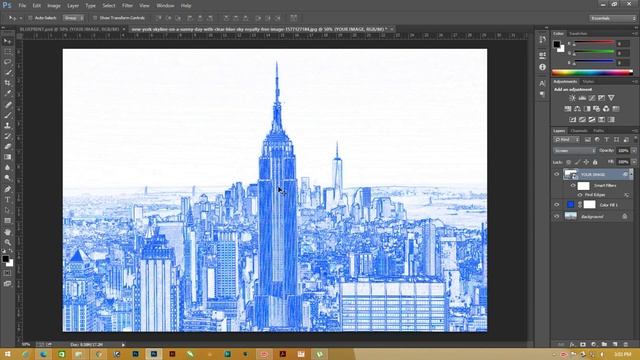The width and height of the screenshot is (640, 360).
Task: Toggle visibility of Smart Filters
Action: pyautogui.click(x=573, y=185)
